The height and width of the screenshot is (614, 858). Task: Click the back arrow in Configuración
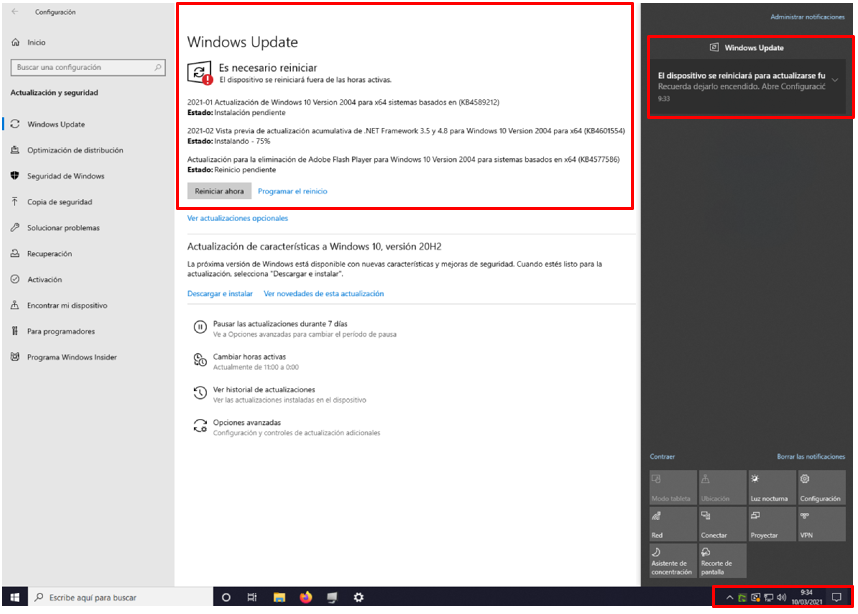15,12
